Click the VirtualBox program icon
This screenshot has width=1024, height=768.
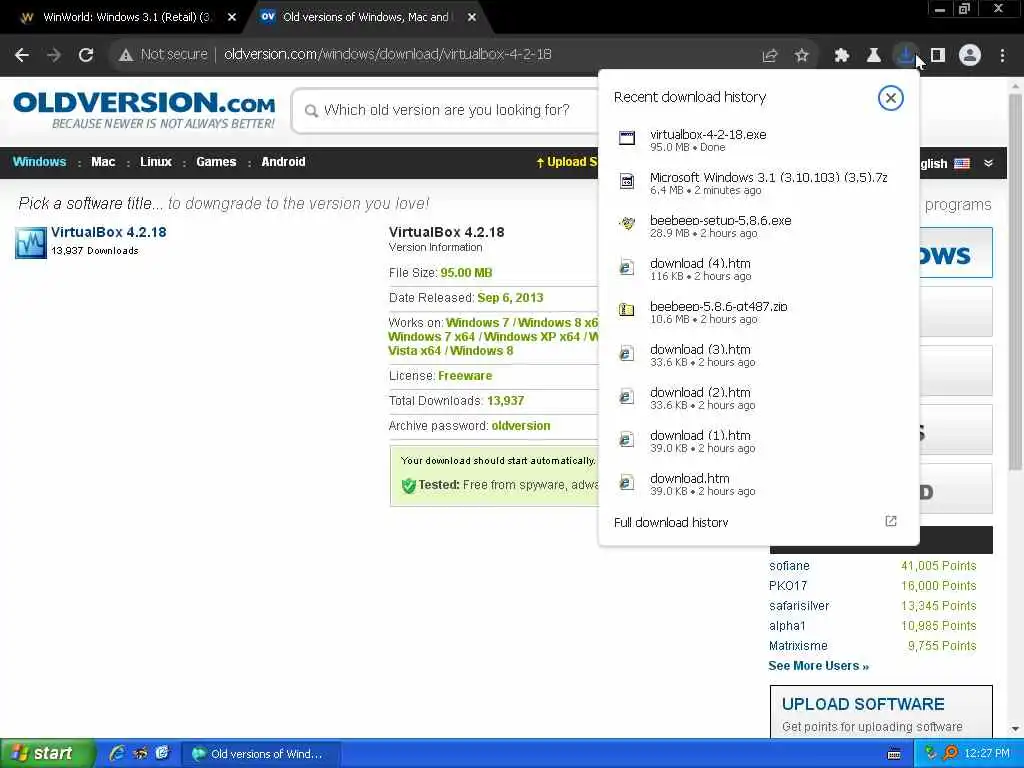31,242
